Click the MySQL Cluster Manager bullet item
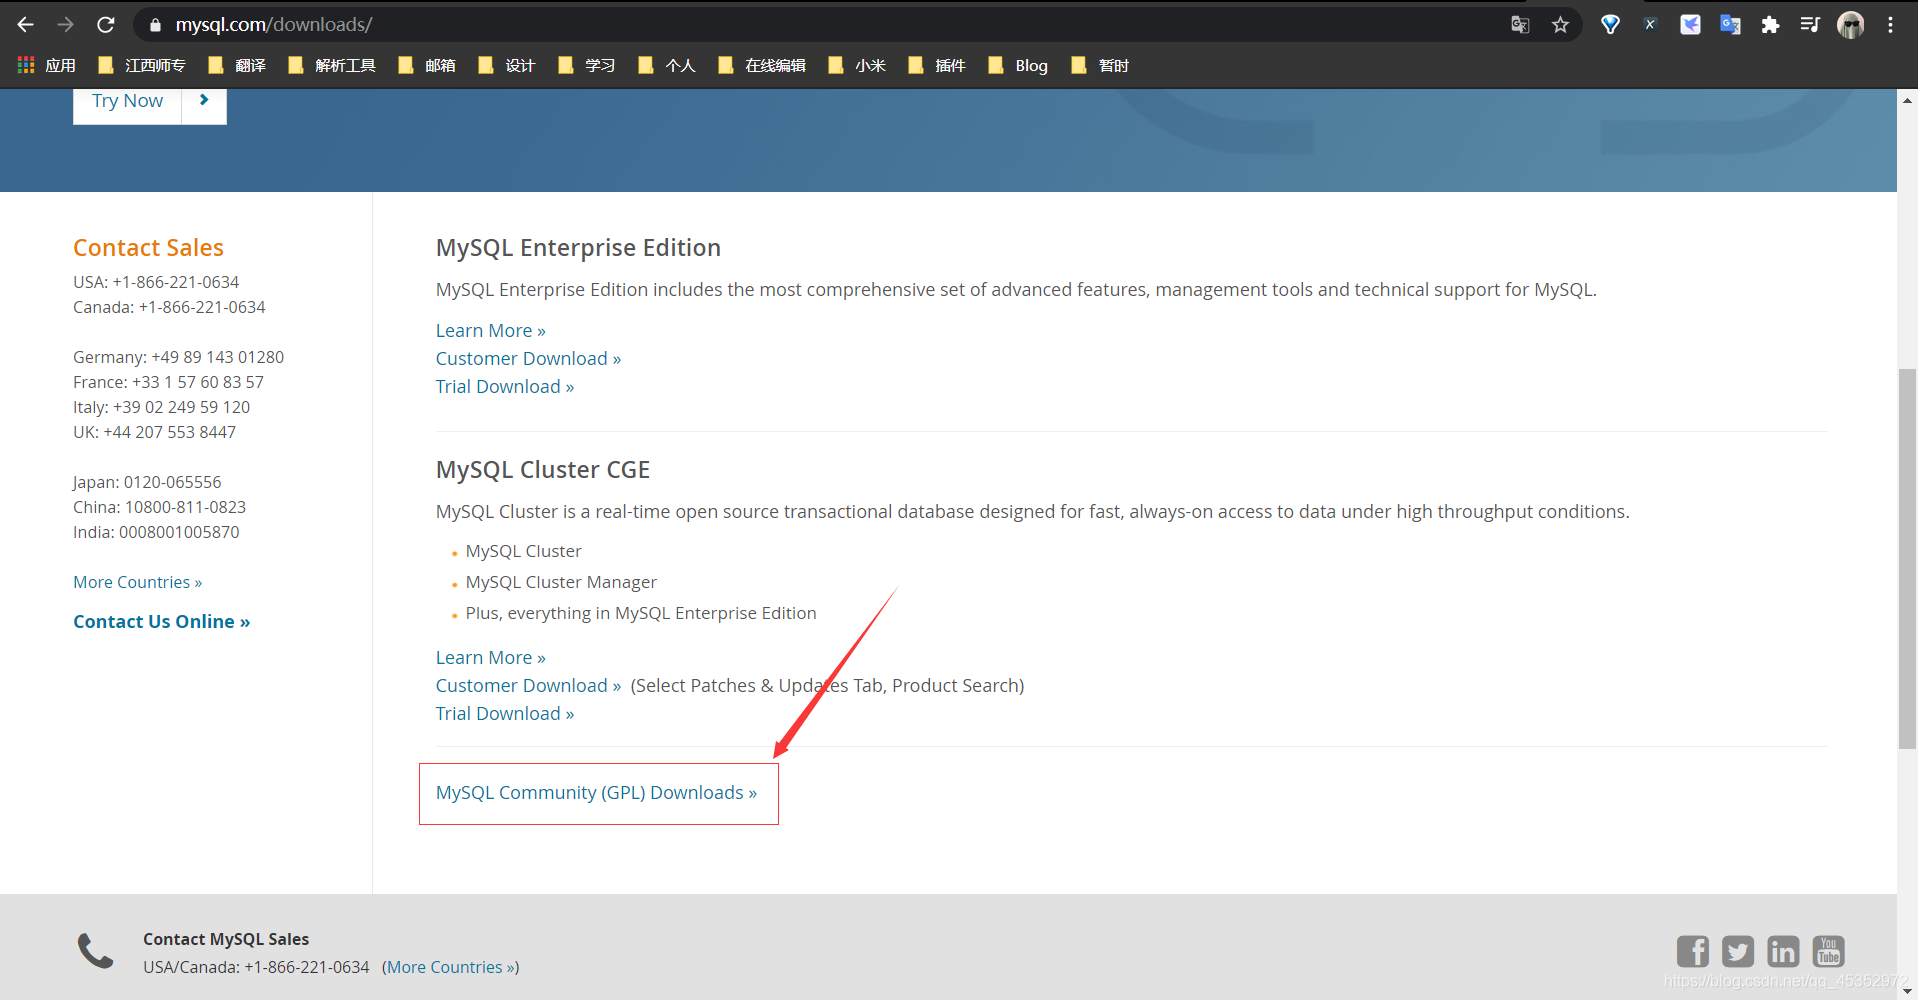The height and width of the screenshot is (1000, 1918). coord(561,583)
